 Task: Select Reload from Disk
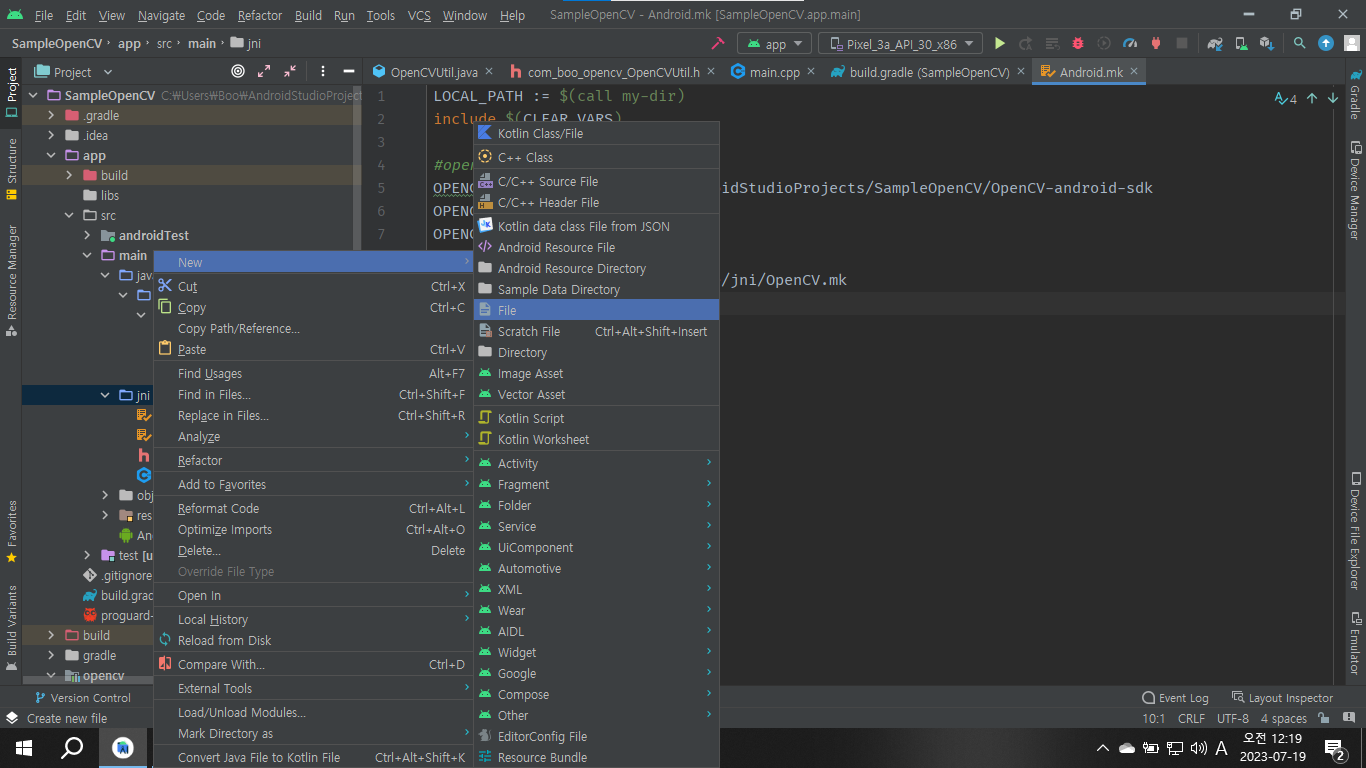313,640
